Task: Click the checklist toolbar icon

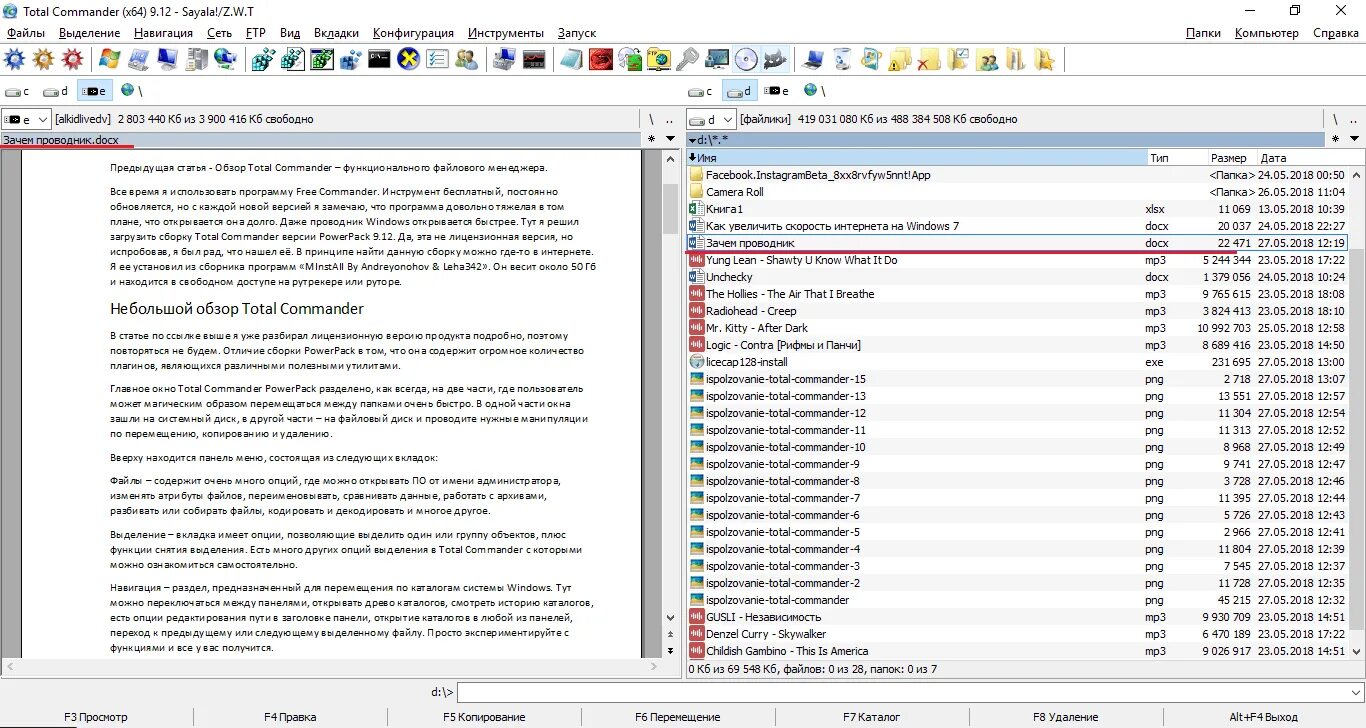Action: coord(437,59)
